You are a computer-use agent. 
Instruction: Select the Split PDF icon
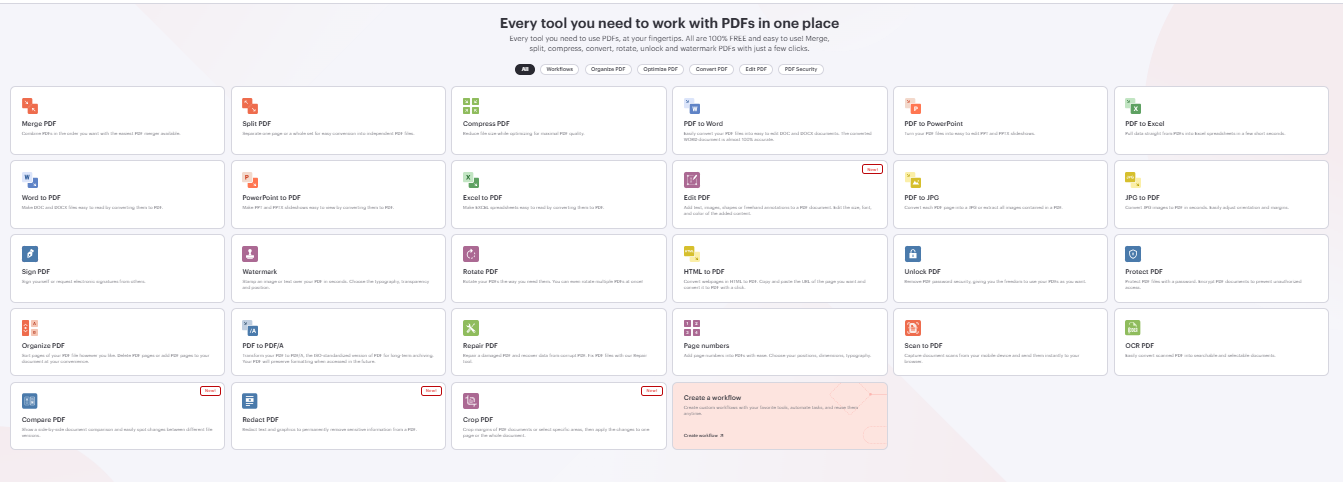pyautogui.click(x=250, y=106)
